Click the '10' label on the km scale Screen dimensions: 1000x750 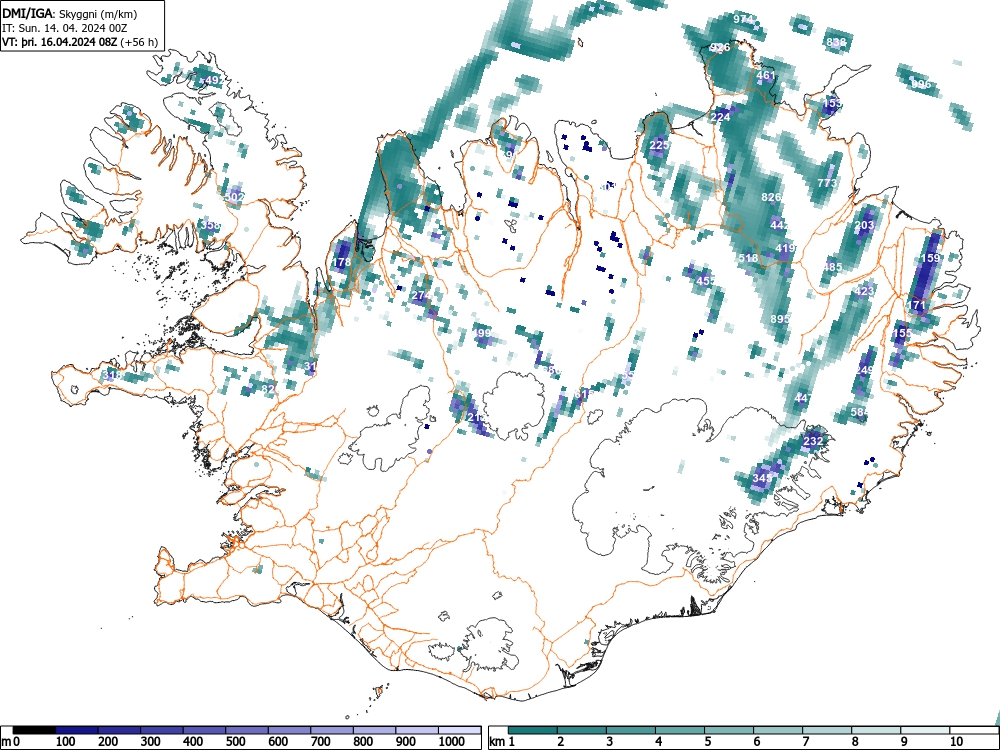click(955, 742)
